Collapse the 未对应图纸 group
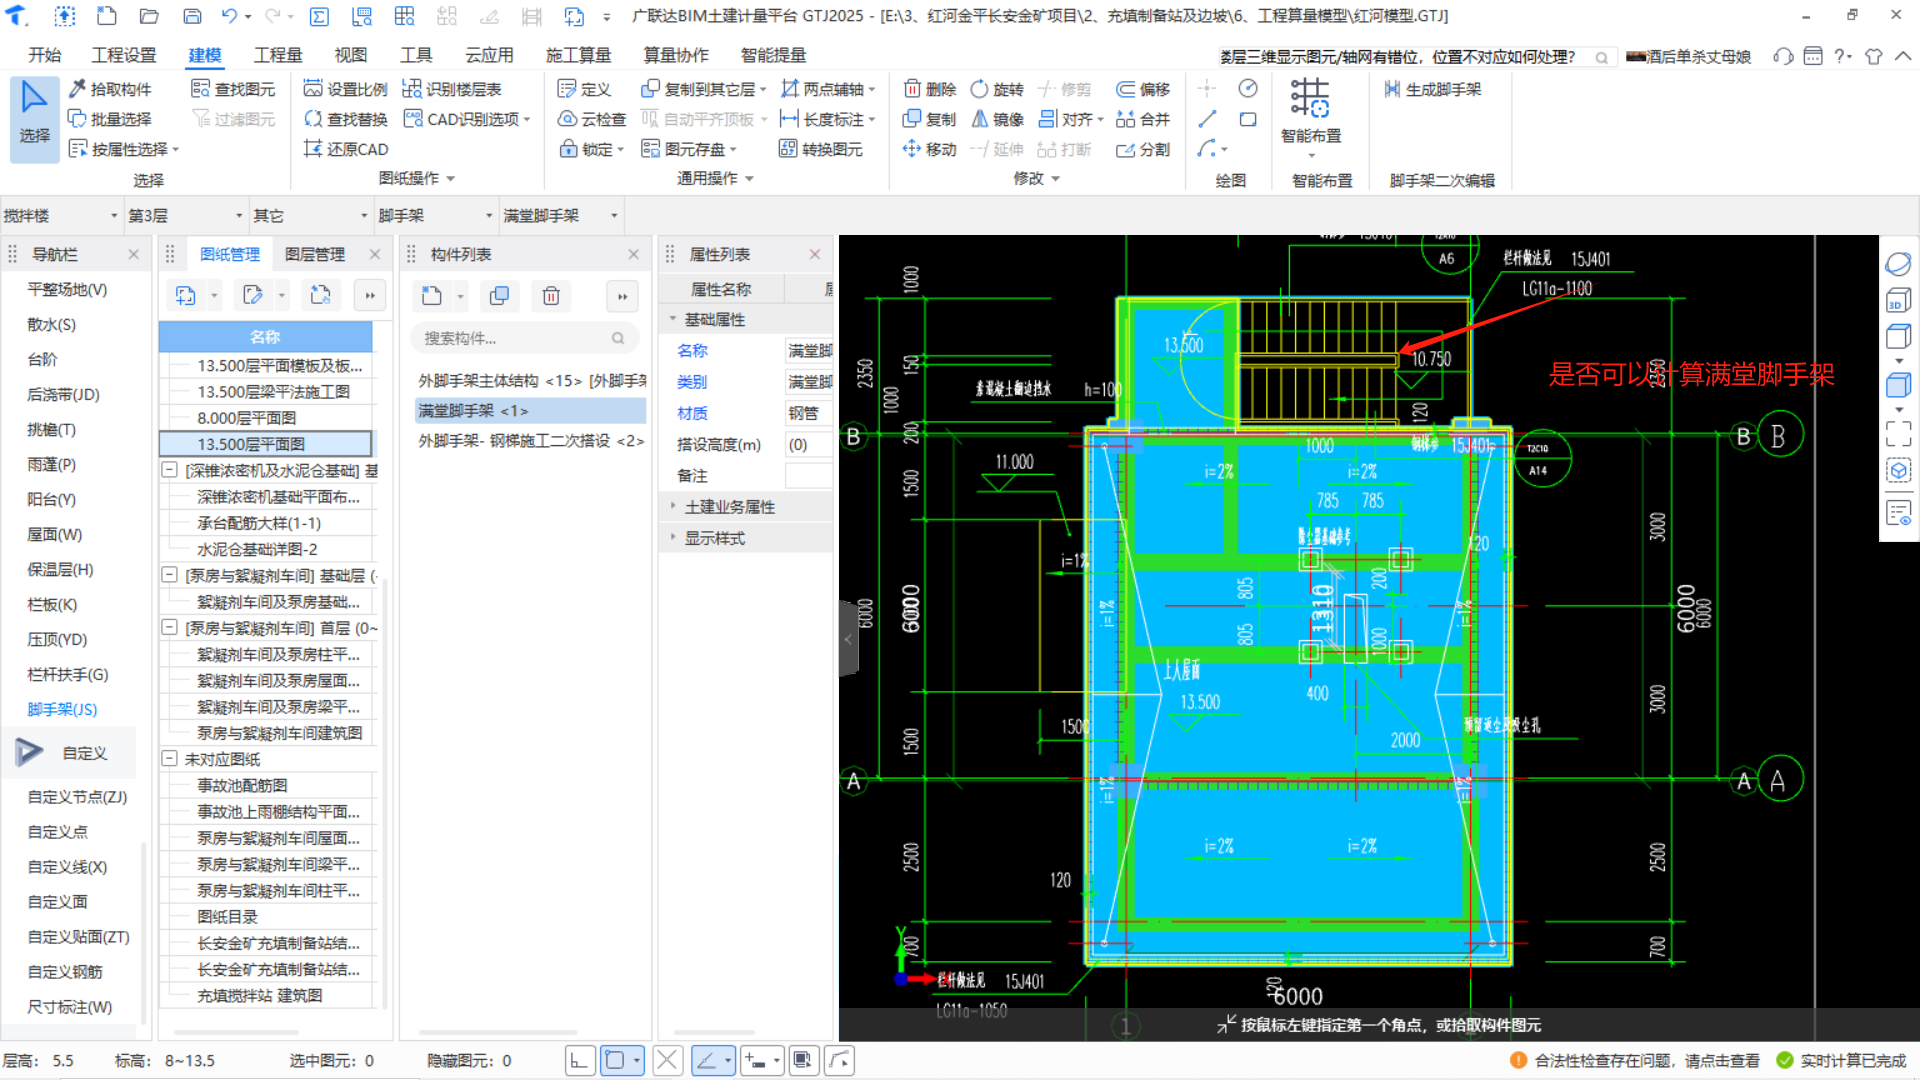Screen dimensions: 1920x1080 point(169,758)
